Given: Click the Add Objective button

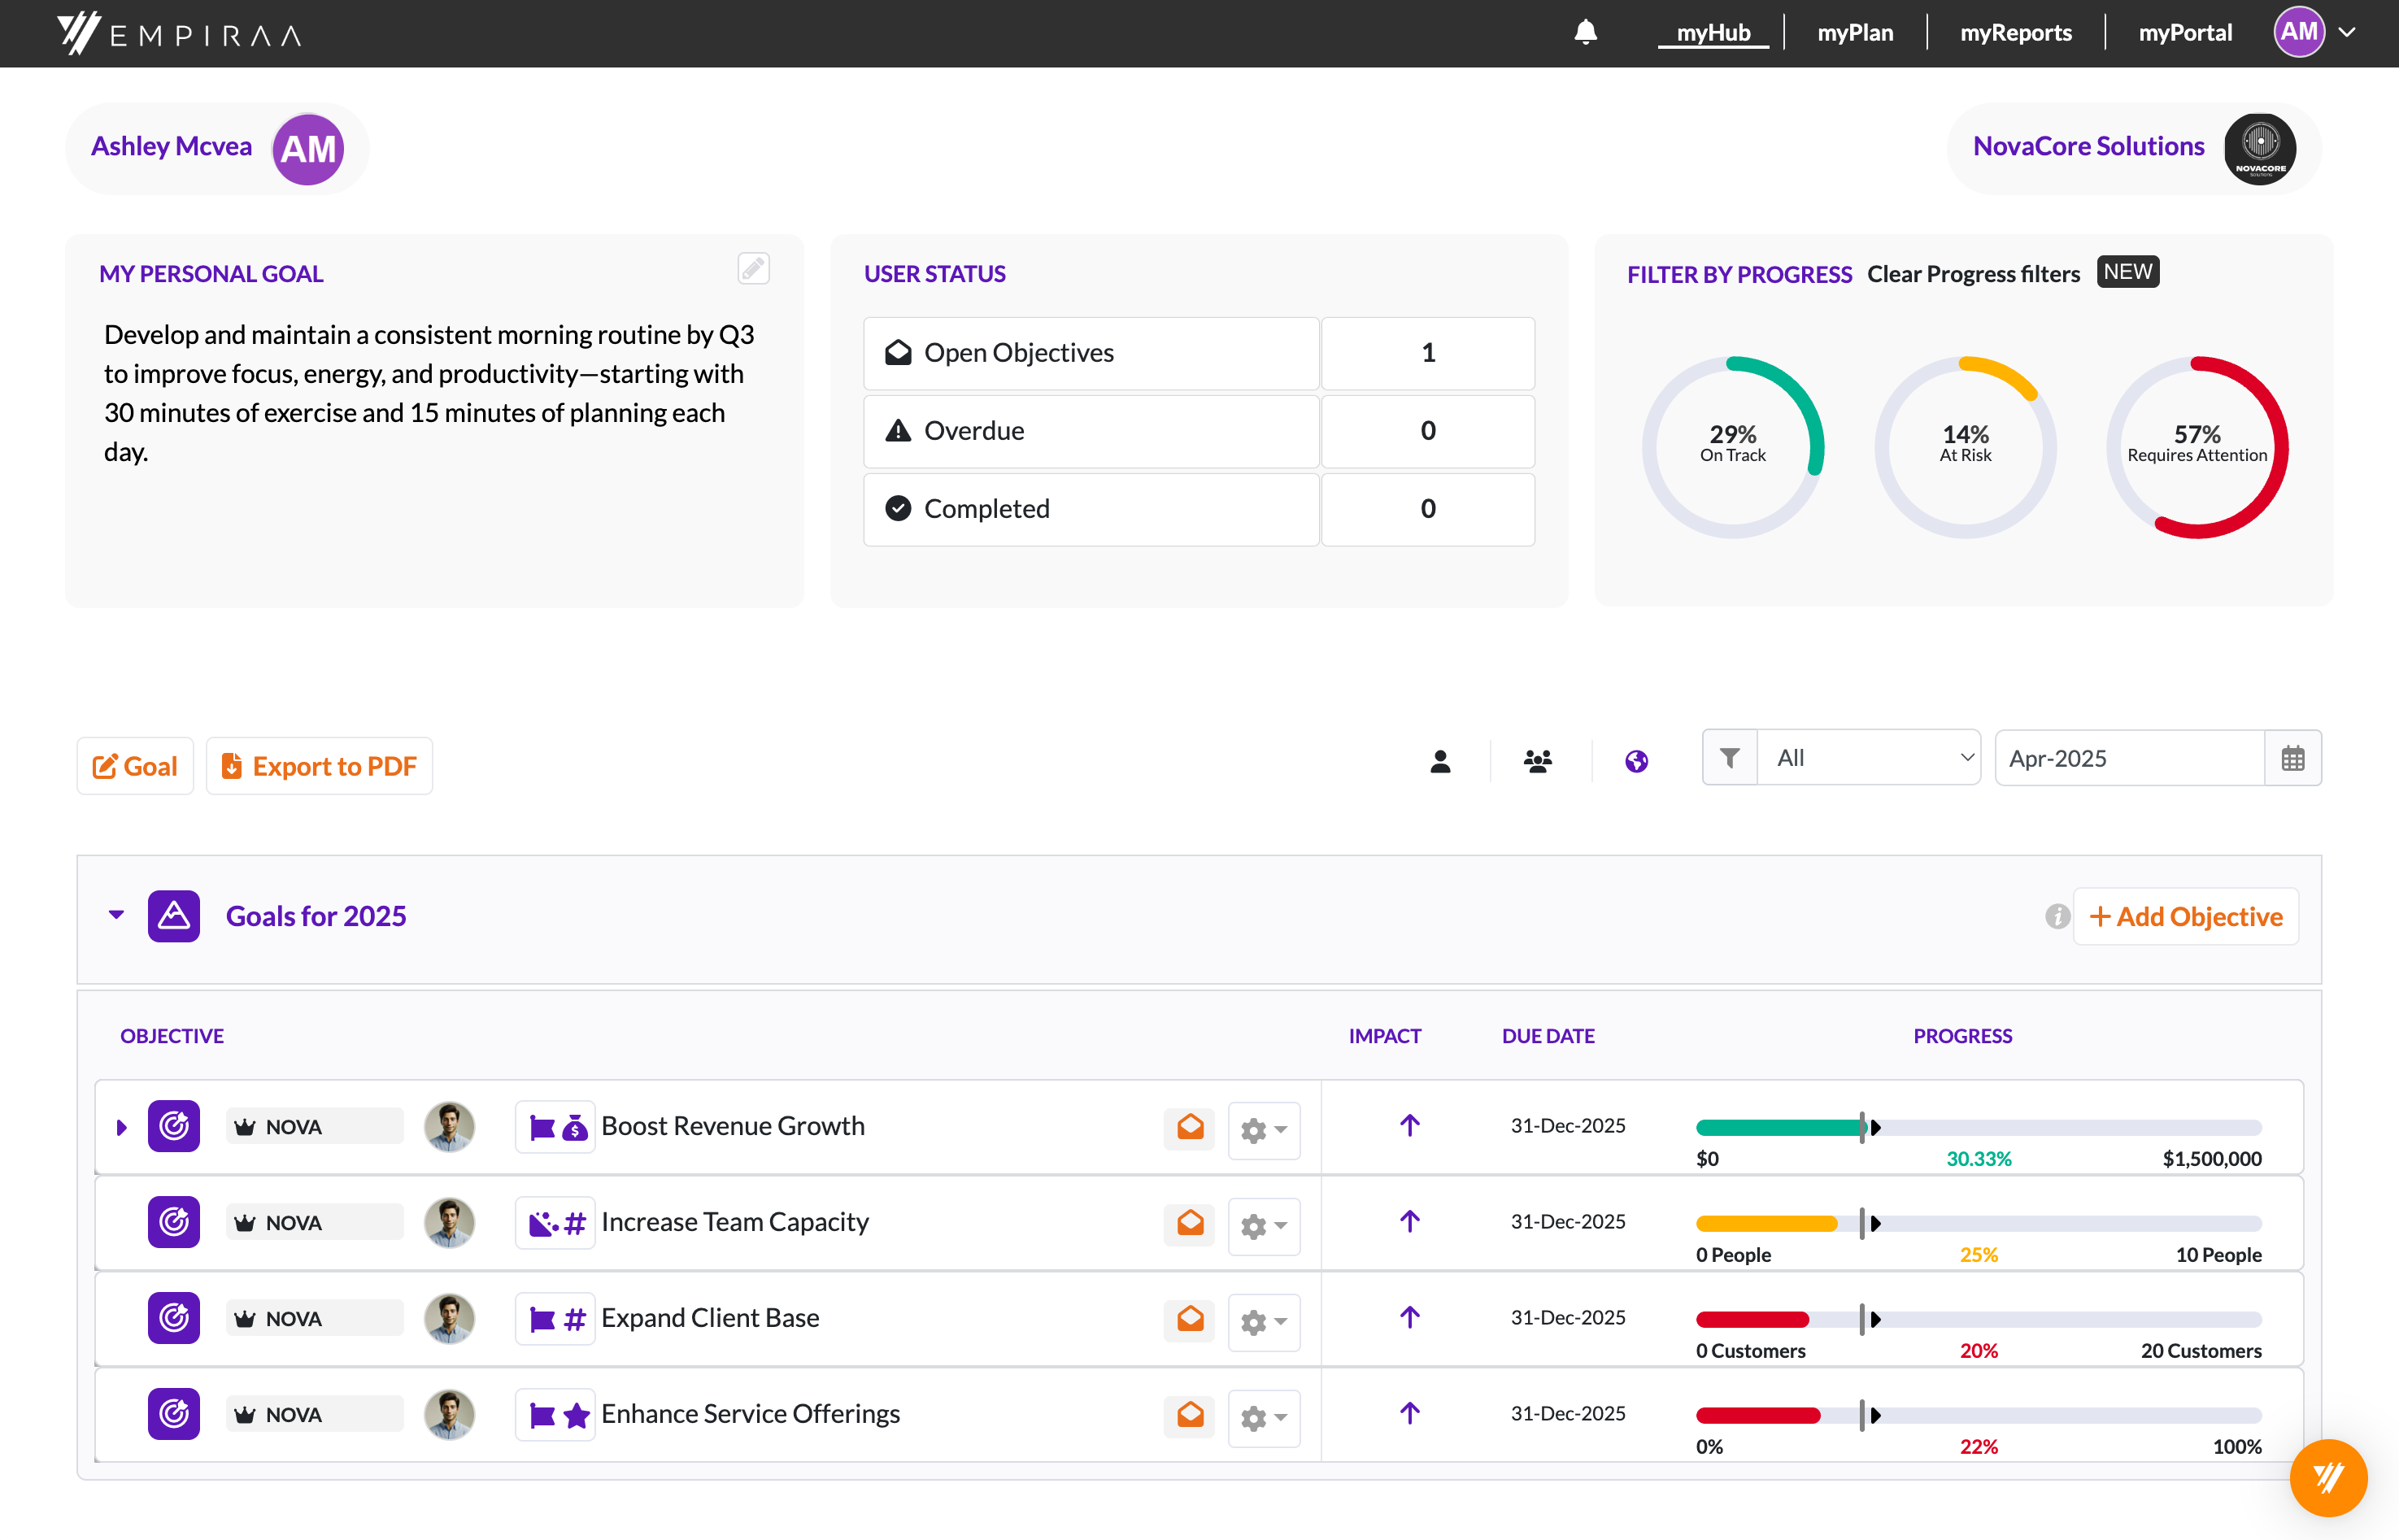Looking at the screenshot, I should [x=2185, y=916].
